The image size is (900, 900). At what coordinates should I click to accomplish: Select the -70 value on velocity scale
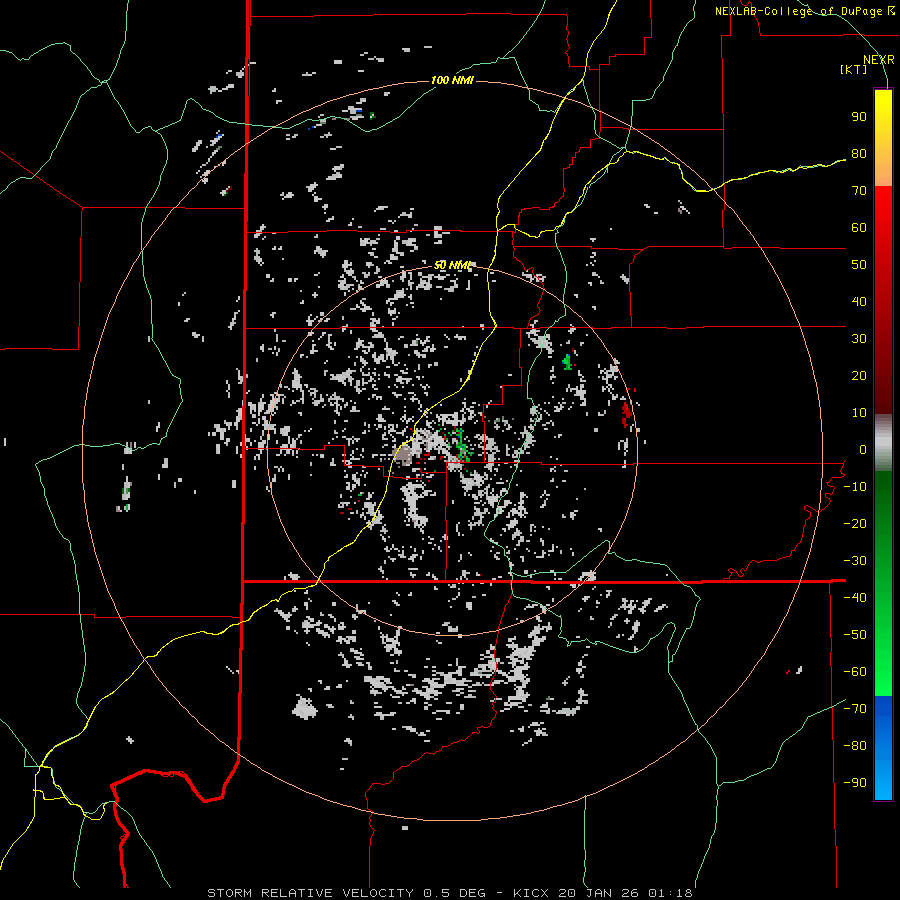(x=855, y=709)
